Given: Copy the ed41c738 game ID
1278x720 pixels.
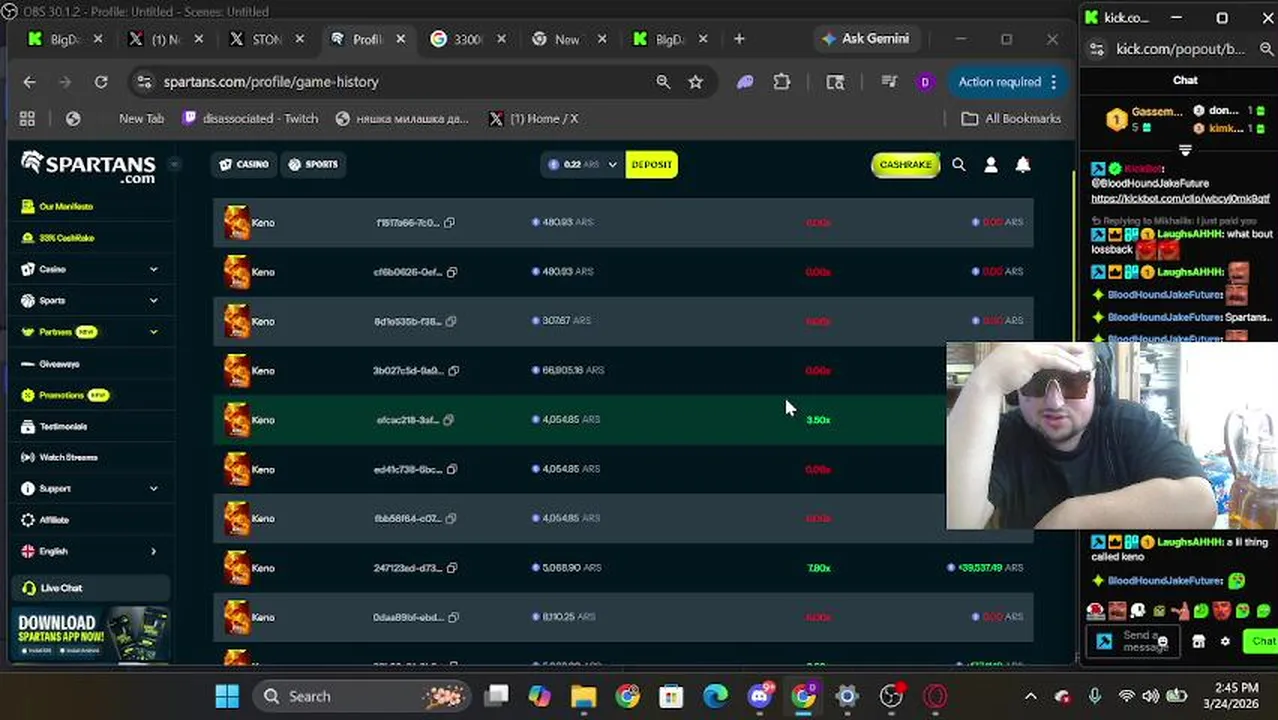Looking at the screenshot, I should pyautogui.click(x=452, y=469).
